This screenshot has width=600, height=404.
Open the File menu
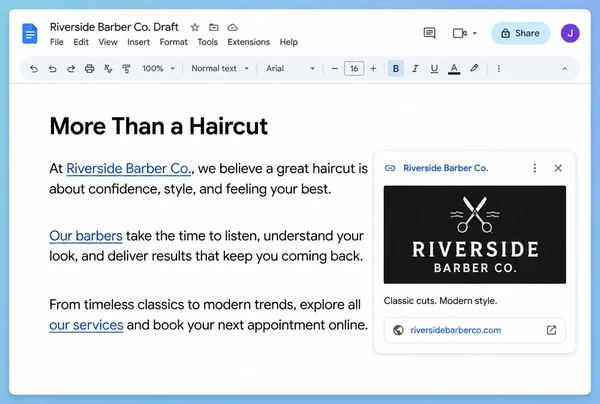(57, 42)
